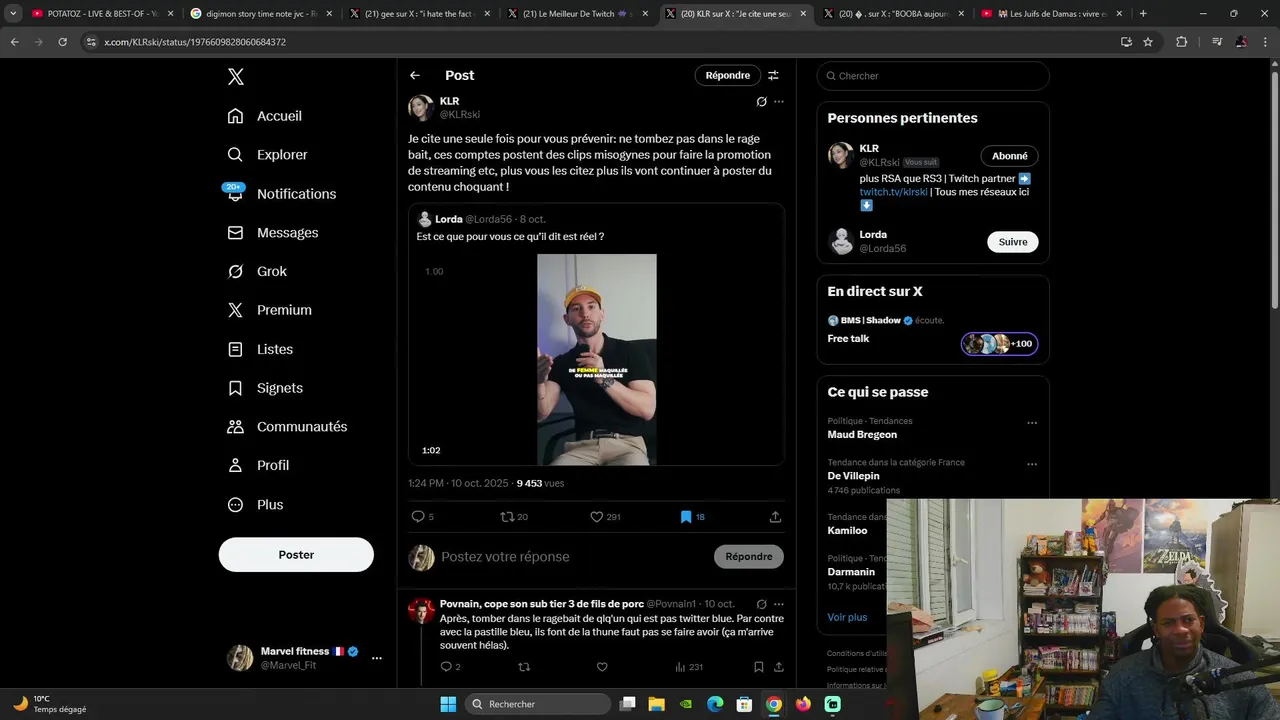This screenshot has height=720, width=1280.
Task: Like the KLR post with 291 likes
Action: coord(597,517)
